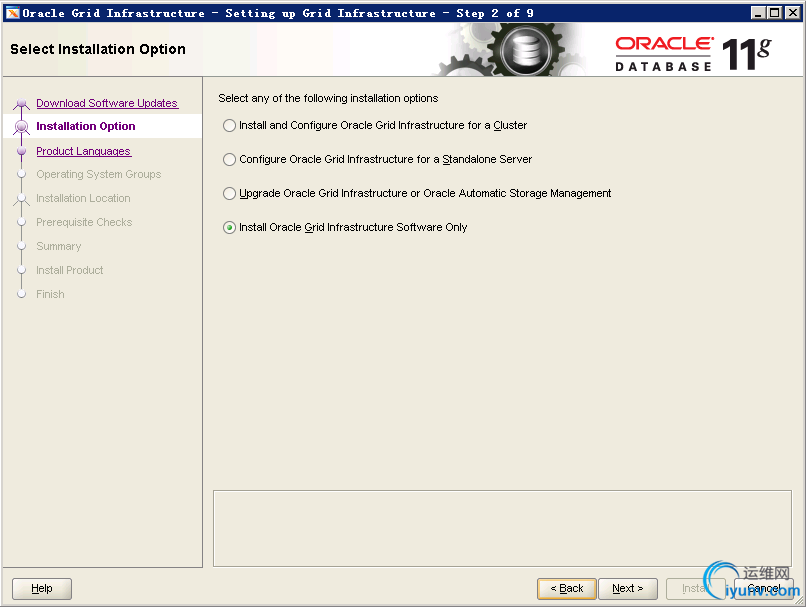Click the 'Prerequisite Checks' step text

84,222
